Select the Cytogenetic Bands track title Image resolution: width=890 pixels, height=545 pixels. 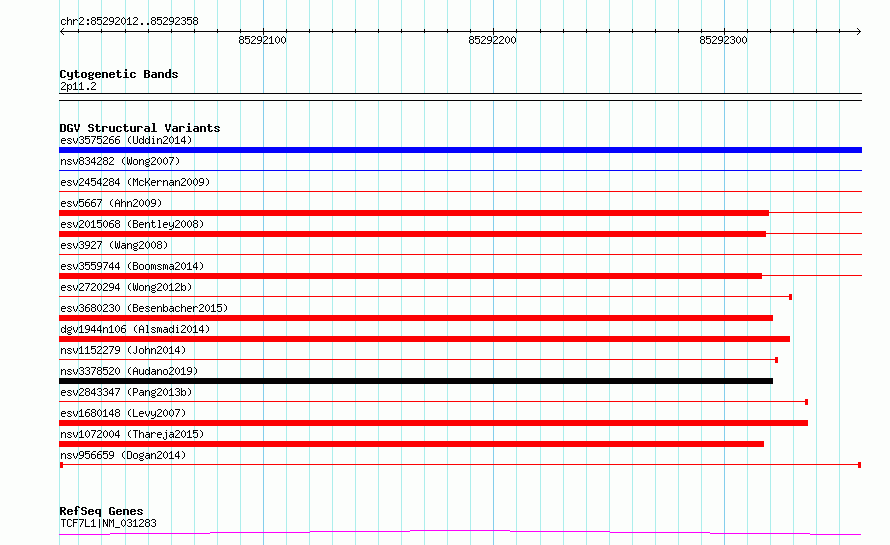click(x=119, y=74)
